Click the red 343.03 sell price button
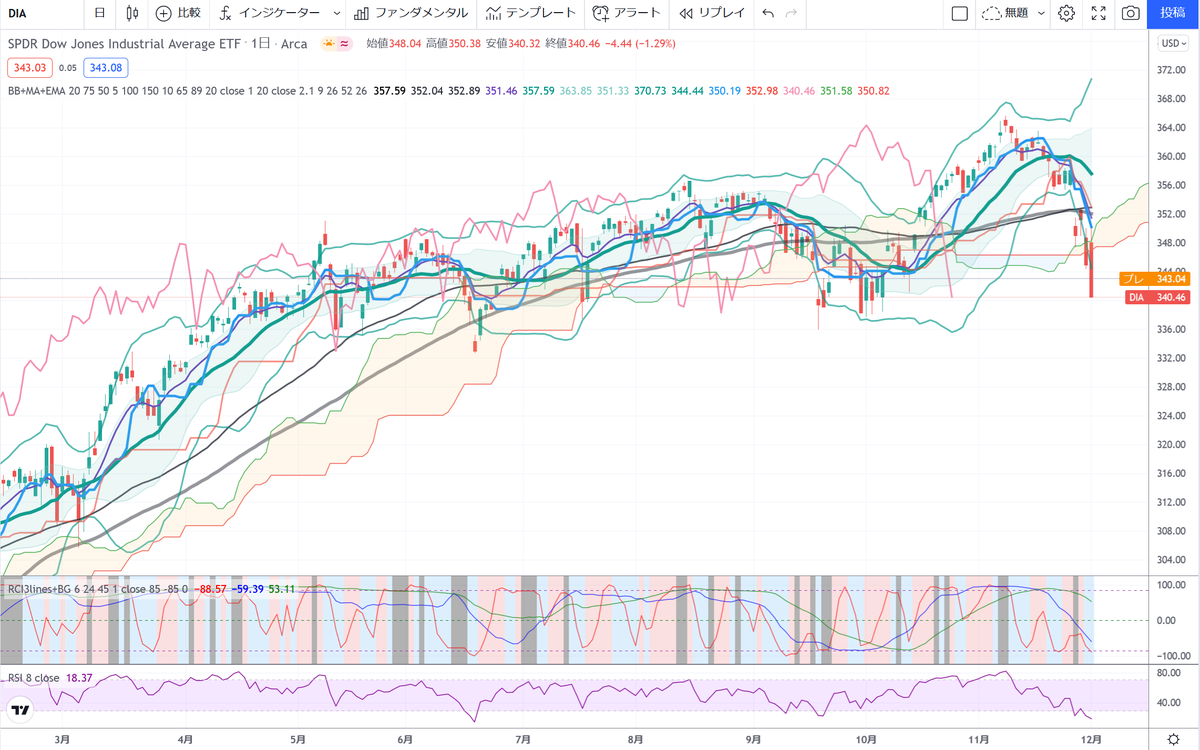 [28, 67]
